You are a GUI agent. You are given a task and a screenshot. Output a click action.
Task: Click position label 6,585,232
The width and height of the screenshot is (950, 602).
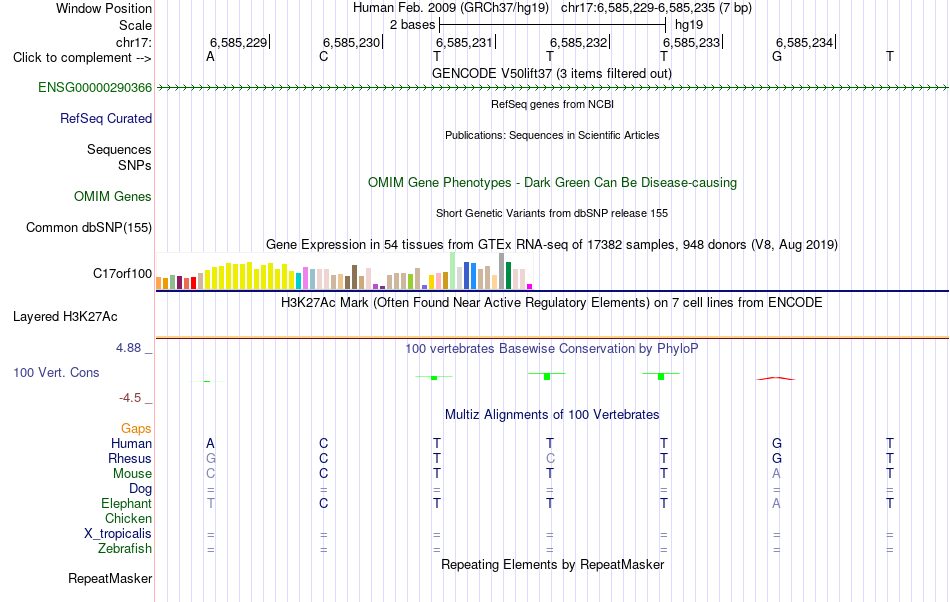point(578,42)
